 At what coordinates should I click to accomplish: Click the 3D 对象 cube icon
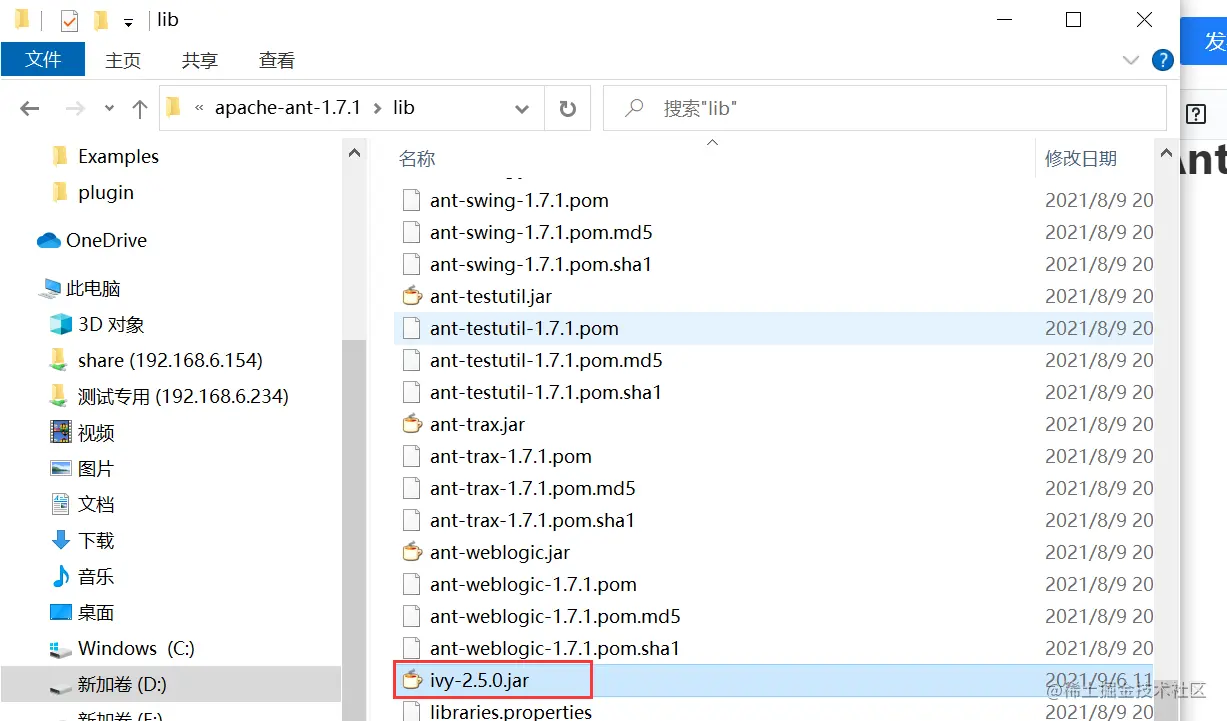[61, 324]
